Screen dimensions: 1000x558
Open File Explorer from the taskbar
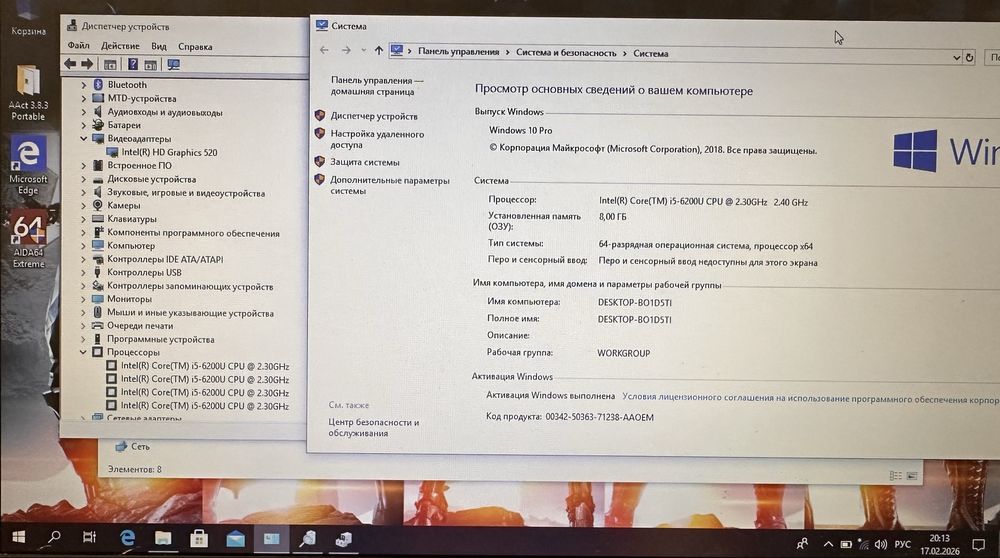(x=163, y=539)
